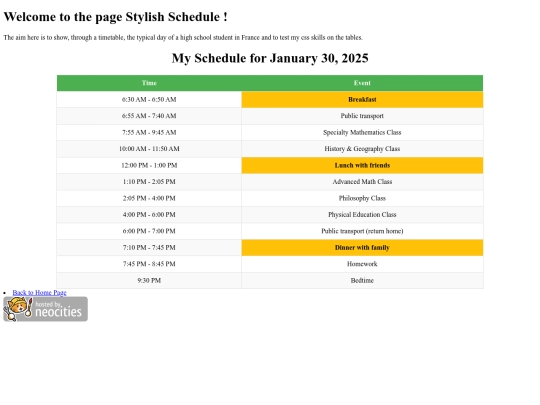540x405 pixels.
Task: Click the Welcome to Stylish Schedule heading
Action: tap(115, 17)
